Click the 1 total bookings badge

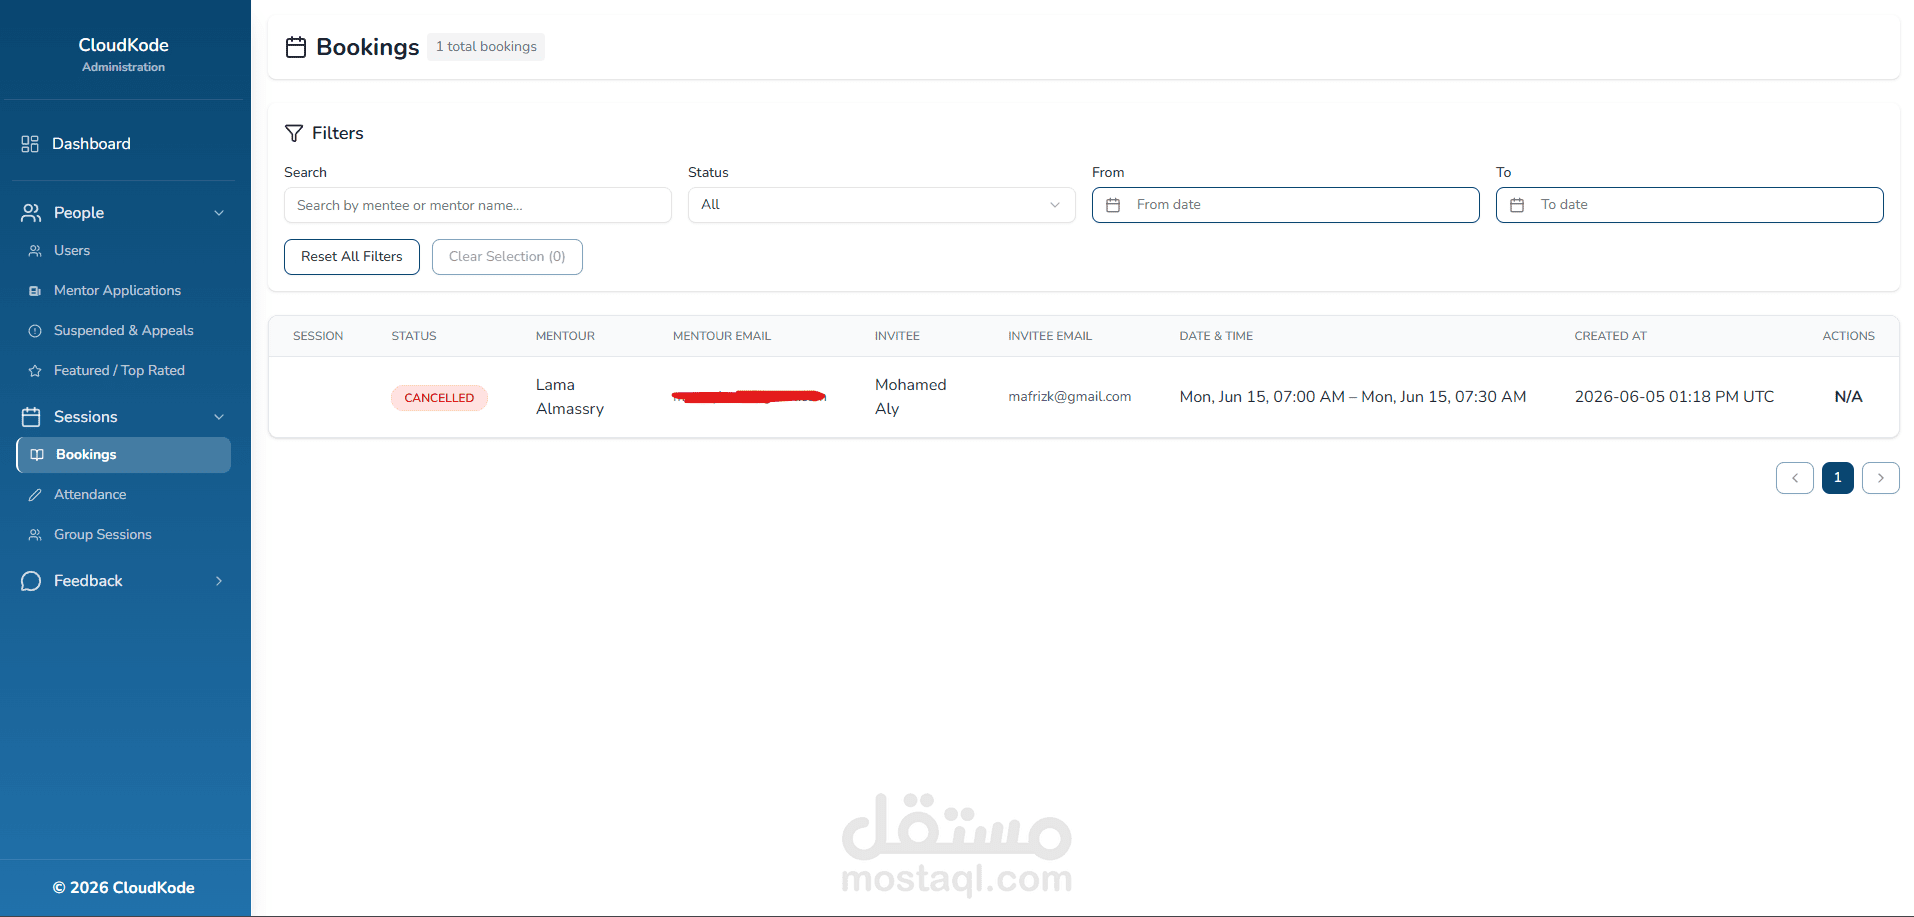486,47
